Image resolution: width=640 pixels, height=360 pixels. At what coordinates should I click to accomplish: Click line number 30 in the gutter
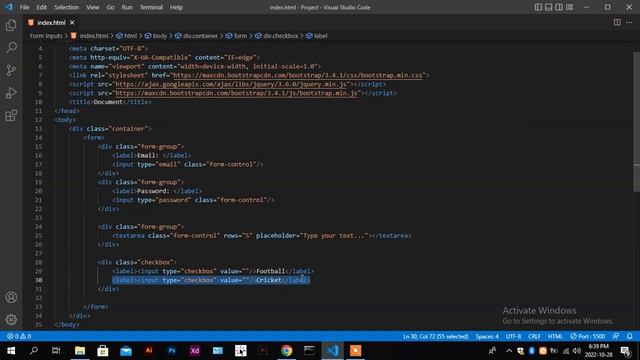point(38,280)
